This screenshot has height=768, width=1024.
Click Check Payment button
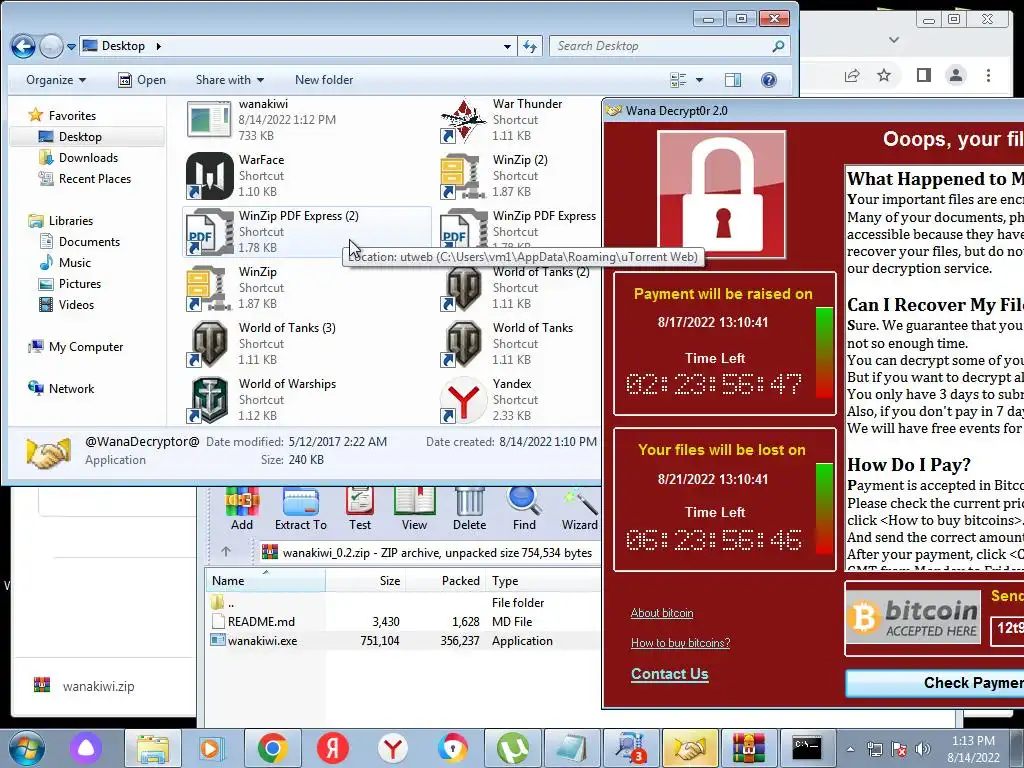coord(935,683)
